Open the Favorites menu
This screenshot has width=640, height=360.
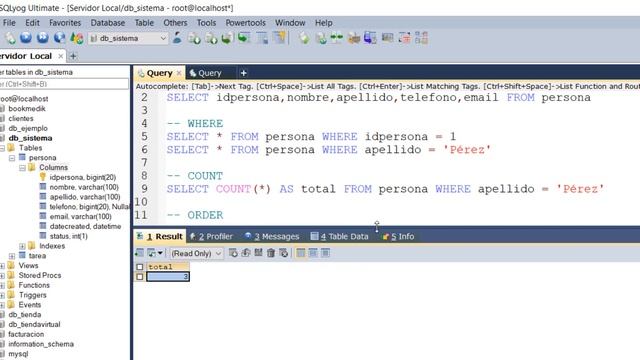click(x=65, y=23)
